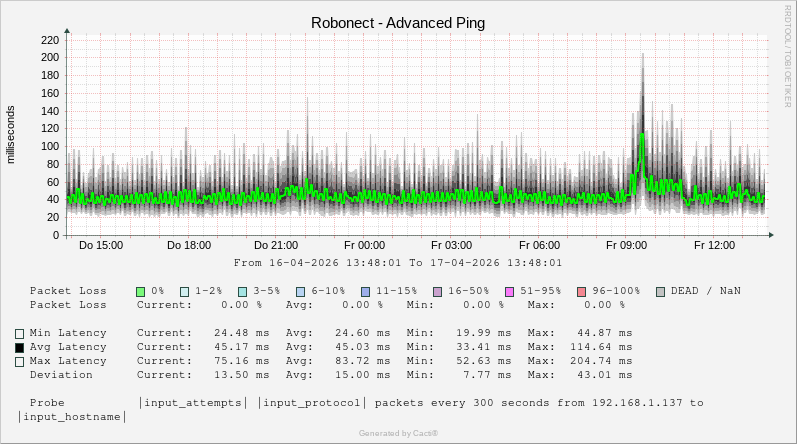Click the black Avg Latency legend box
The width and height of the screenshot is (797, 444).
(x=19, y=347)
